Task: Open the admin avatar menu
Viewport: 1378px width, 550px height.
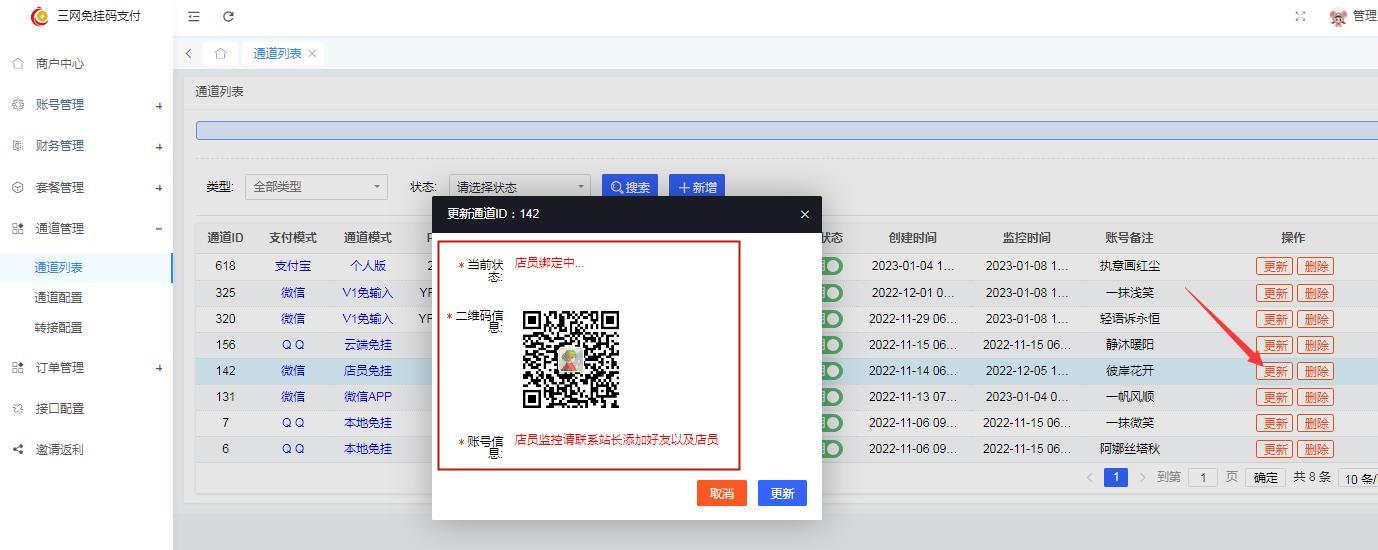Action: tap(1353, 16)
